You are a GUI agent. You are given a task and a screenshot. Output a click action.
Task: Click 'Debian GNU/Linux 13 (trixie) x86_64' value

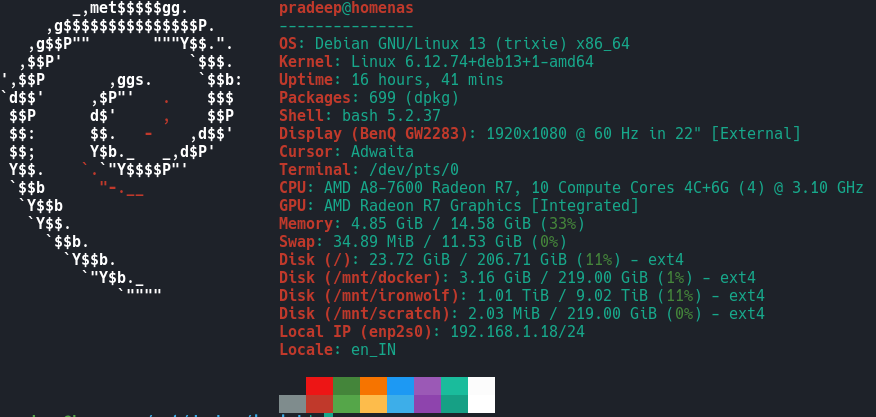pyautogui.click(x=472, y=44)
